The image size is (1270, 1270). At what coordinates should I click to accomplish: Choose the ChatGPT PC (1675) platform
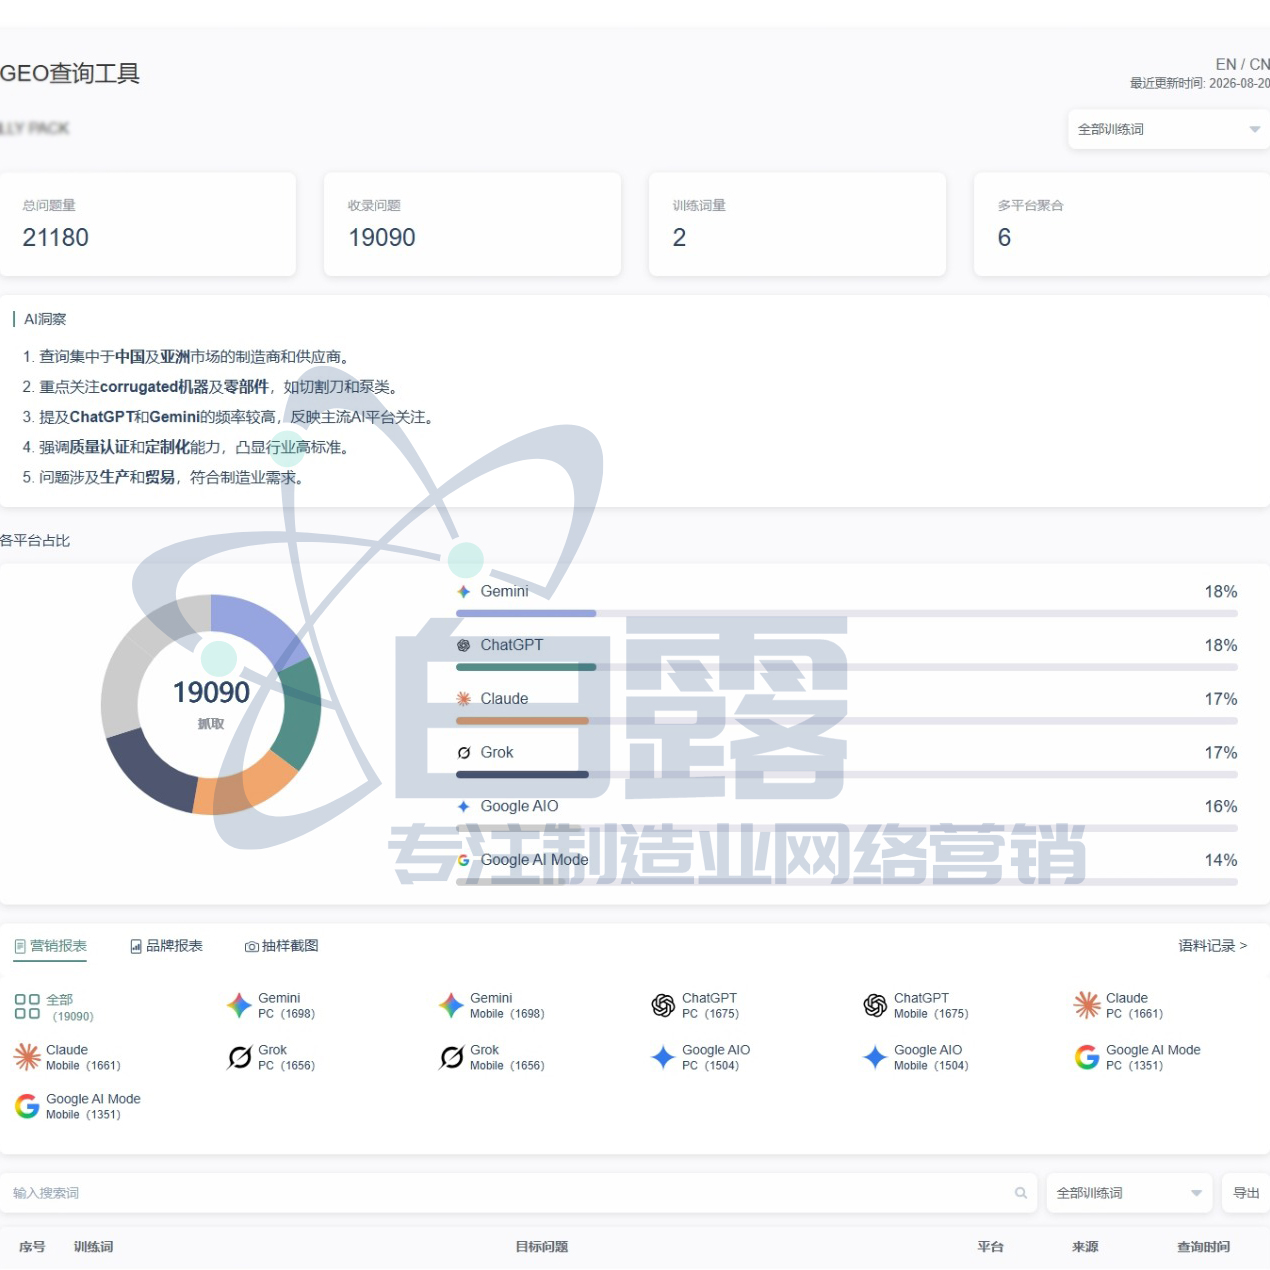(695, 1005)
